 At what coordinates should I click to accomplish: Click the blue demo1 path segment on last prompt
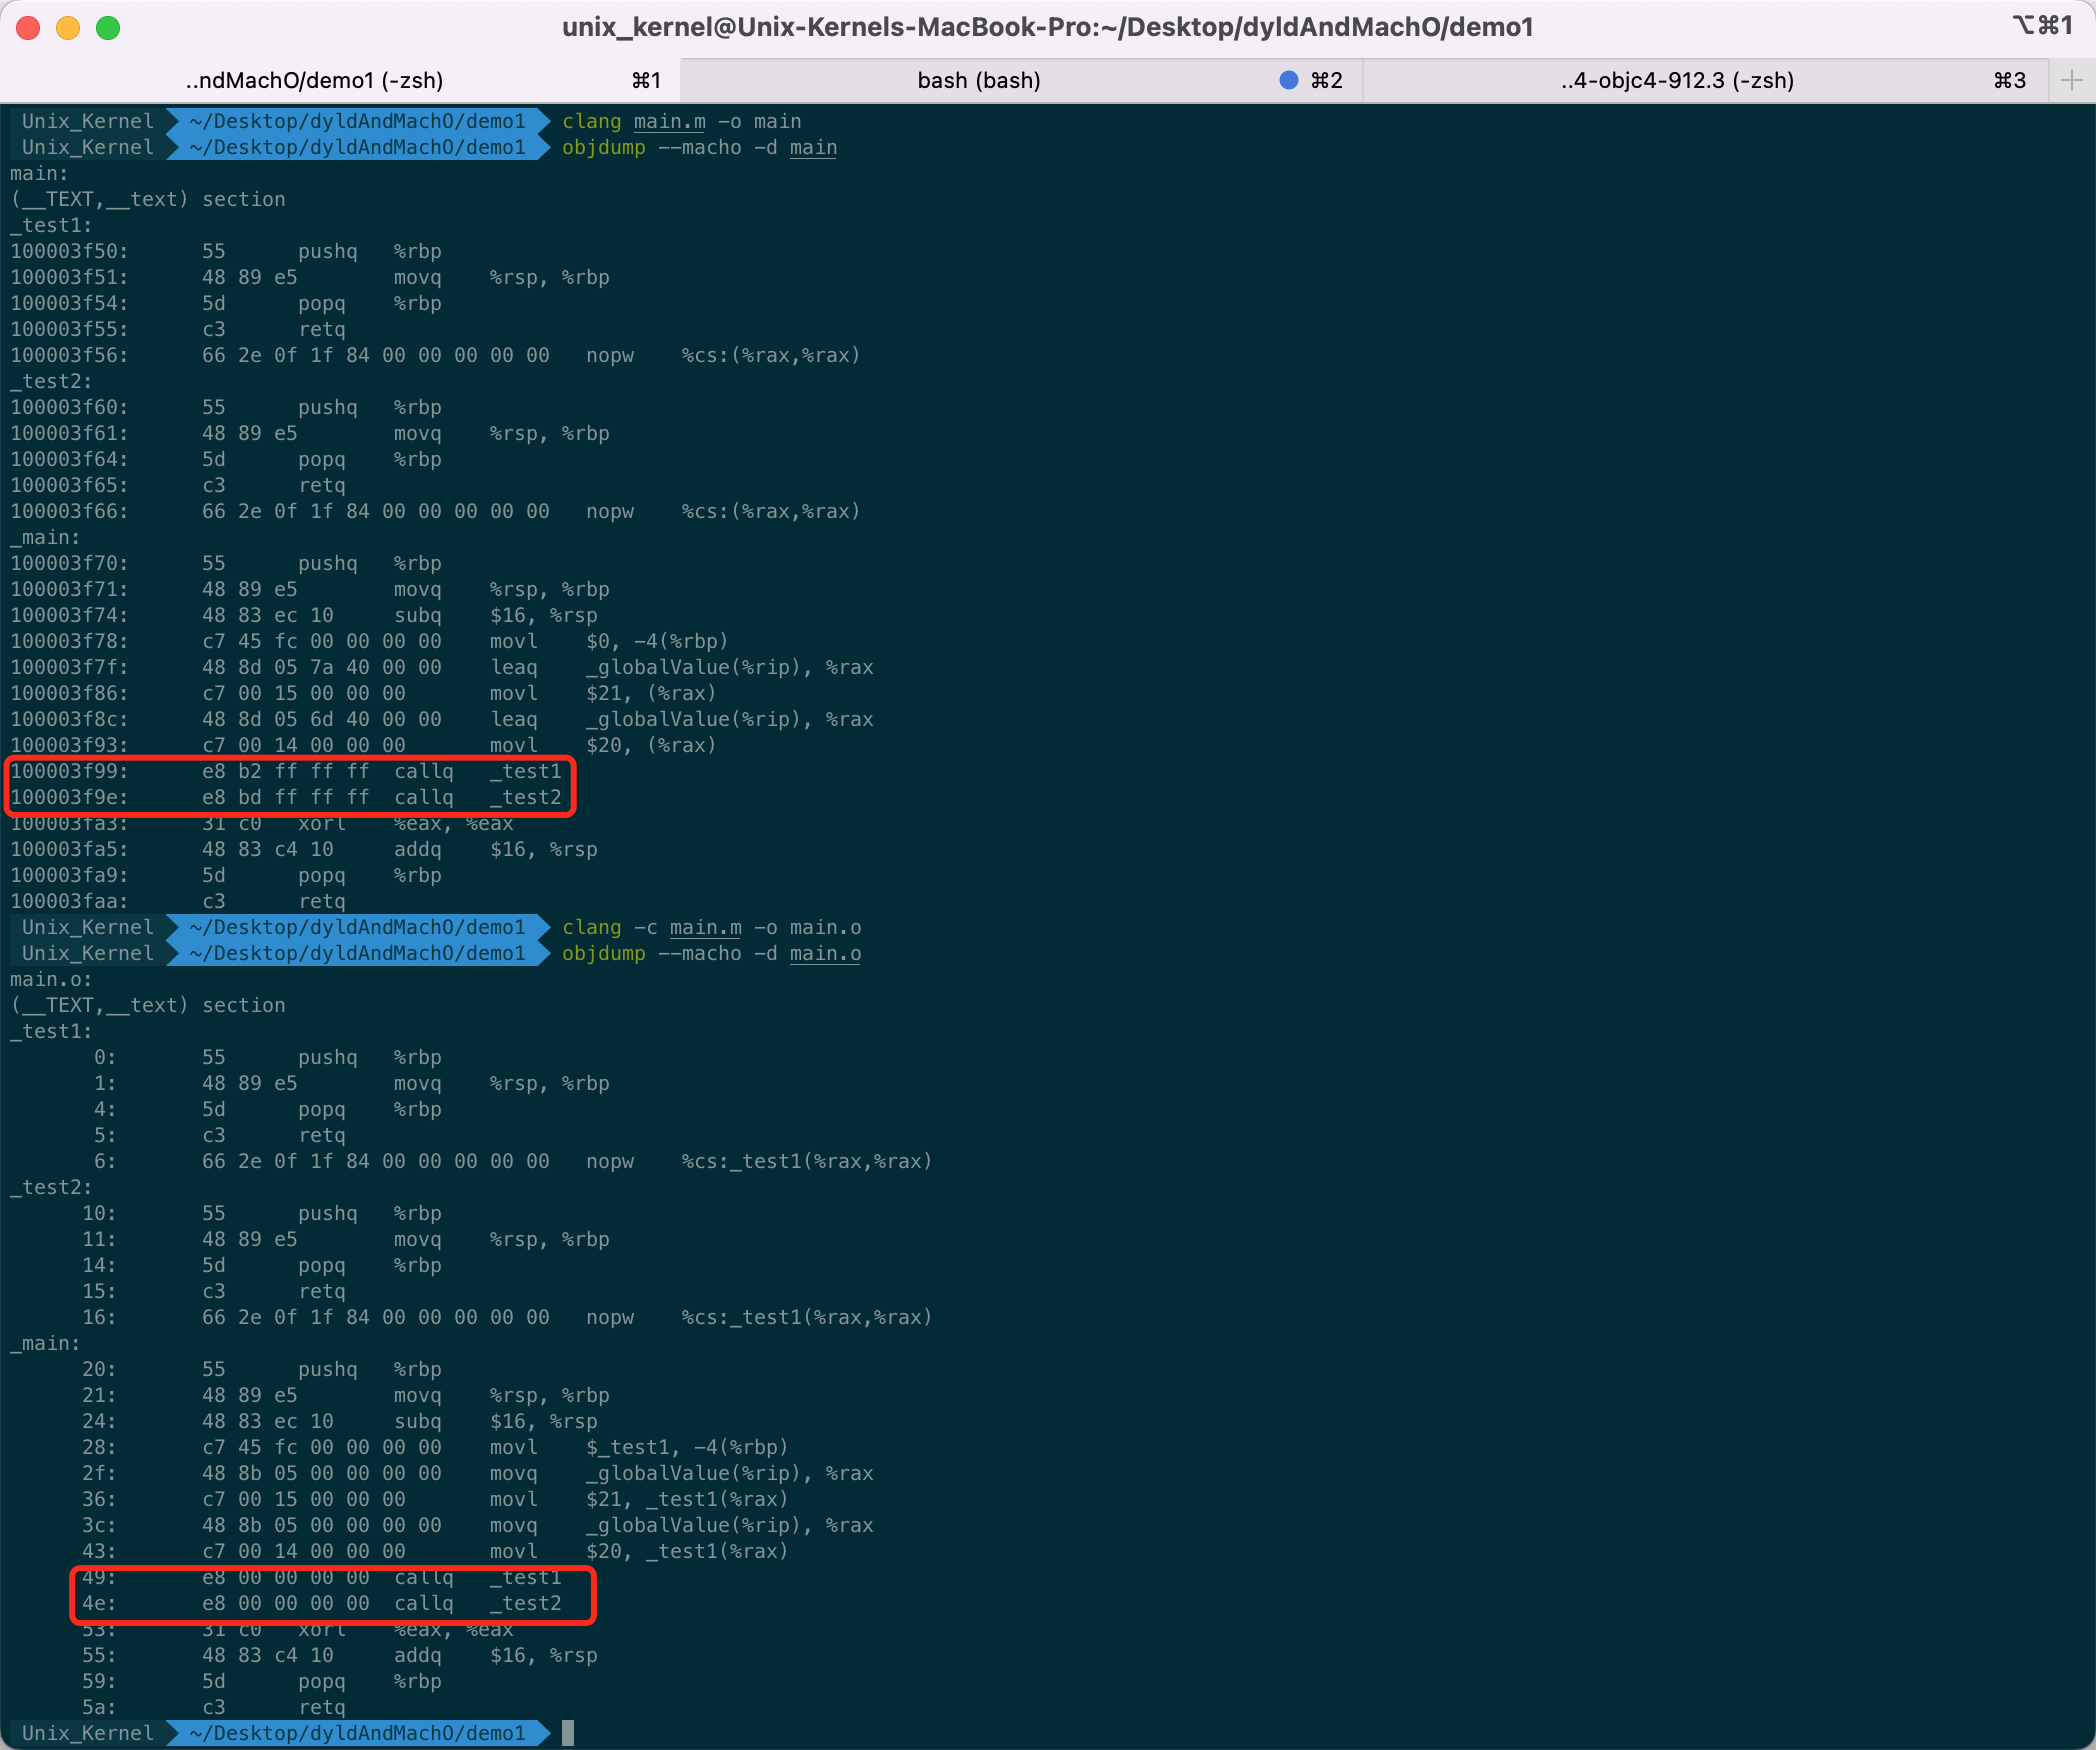357,1733
